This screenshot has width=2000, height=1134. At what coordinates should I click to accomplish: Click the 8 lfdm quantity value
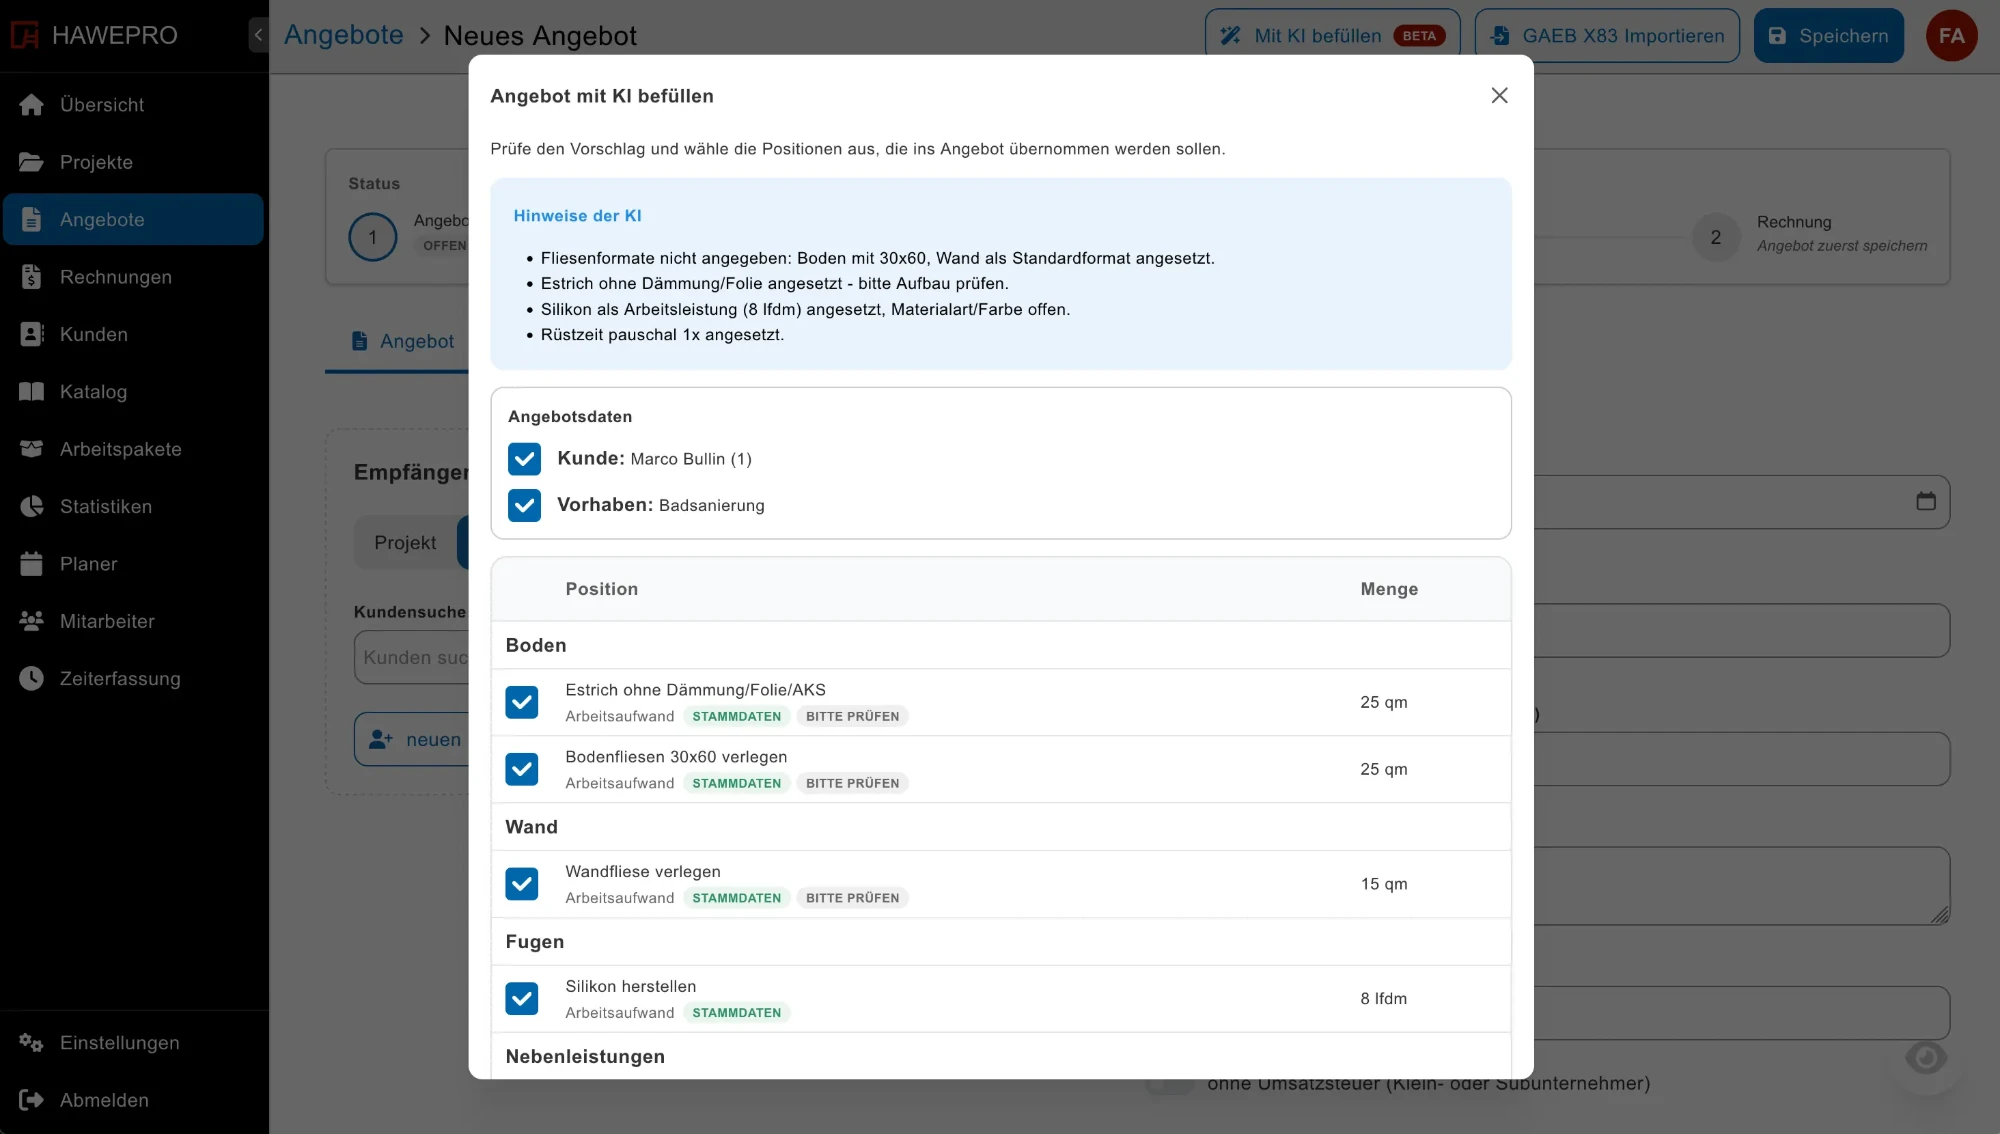click(1383, 998)
